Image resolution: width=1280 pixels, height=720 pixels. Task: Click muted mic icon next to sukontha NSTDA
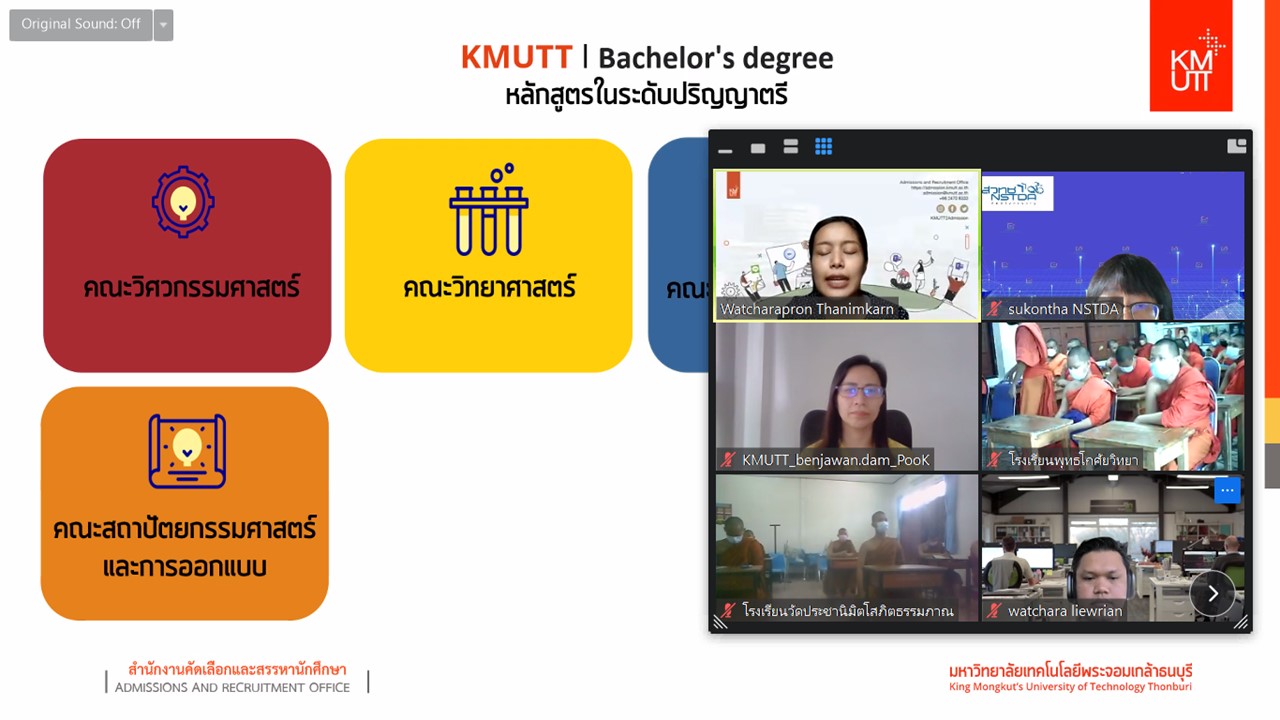(x=994, y=309)
